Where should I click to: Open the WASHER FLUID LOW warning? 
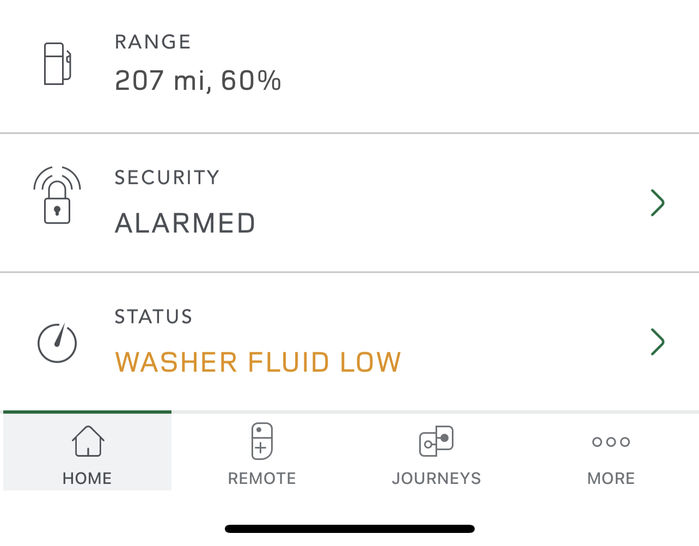(x=258, y=362)
